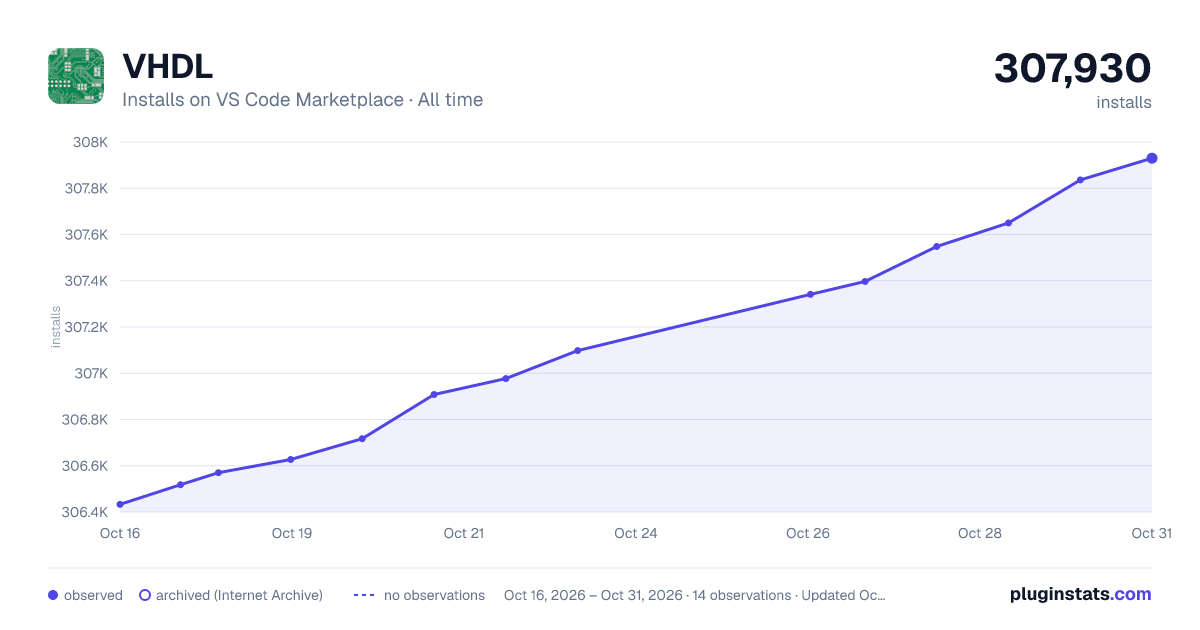Click the Oct 31 x-axis label

1151,533
